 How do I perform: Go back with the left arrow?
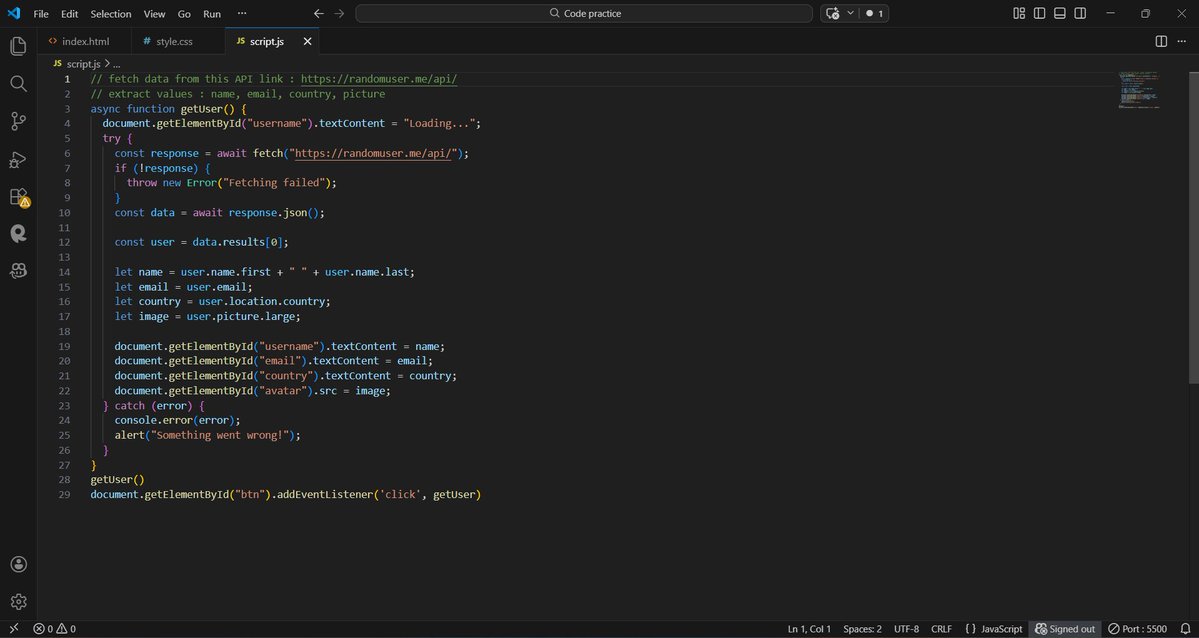pos(319,14)
